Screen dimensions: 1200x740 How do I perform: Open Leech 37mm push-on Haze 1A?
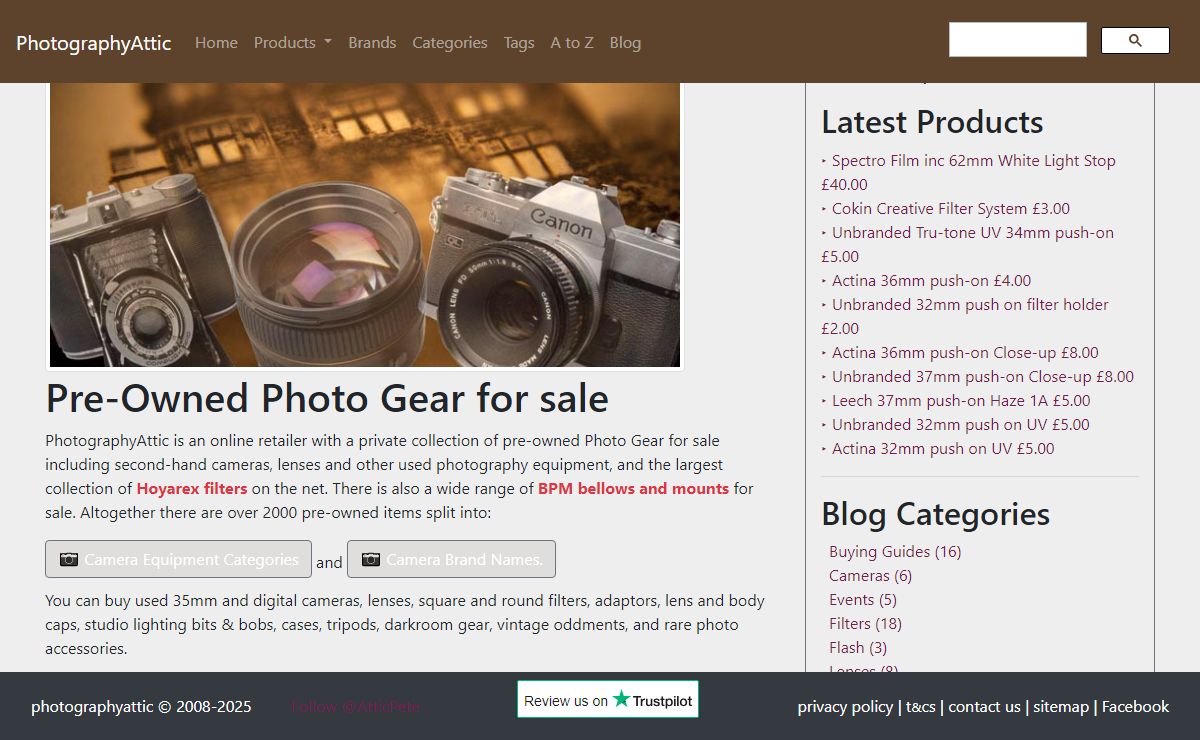961,400
